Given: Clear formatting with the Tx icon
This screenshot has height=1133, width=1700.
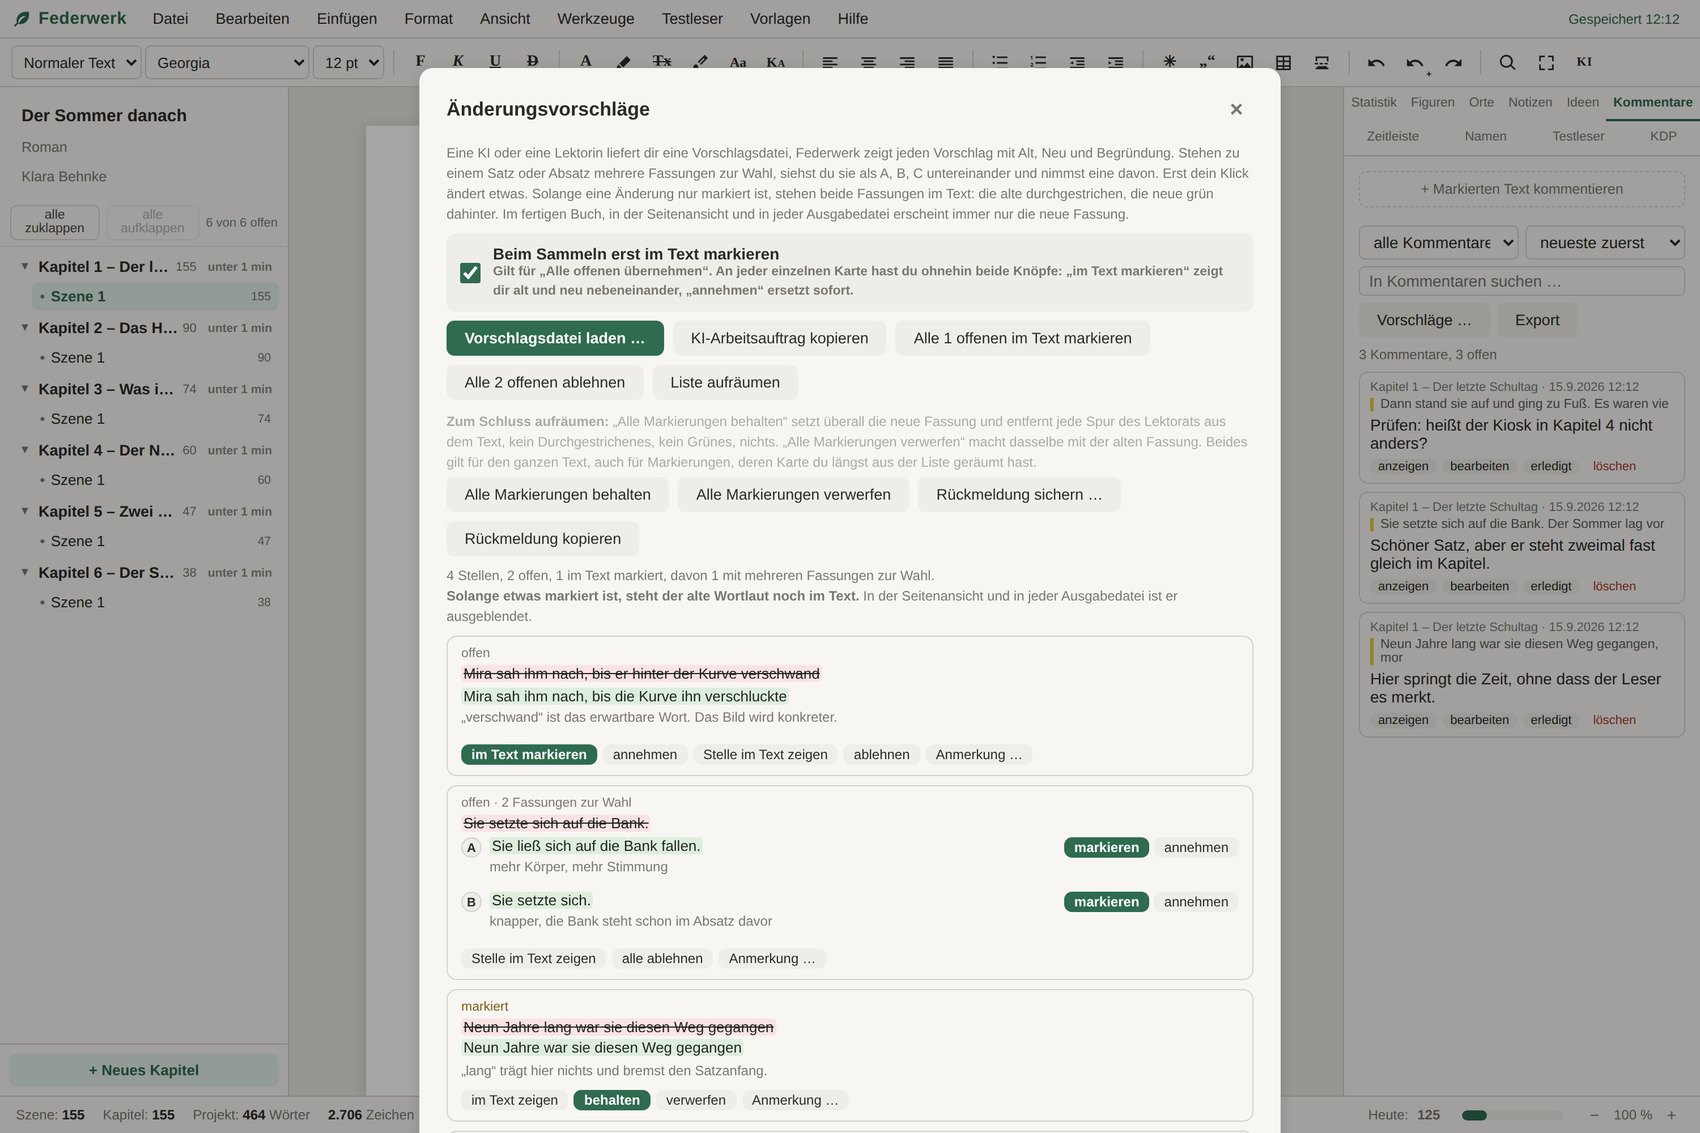Looking at the screenshot, I should [662, 62].
